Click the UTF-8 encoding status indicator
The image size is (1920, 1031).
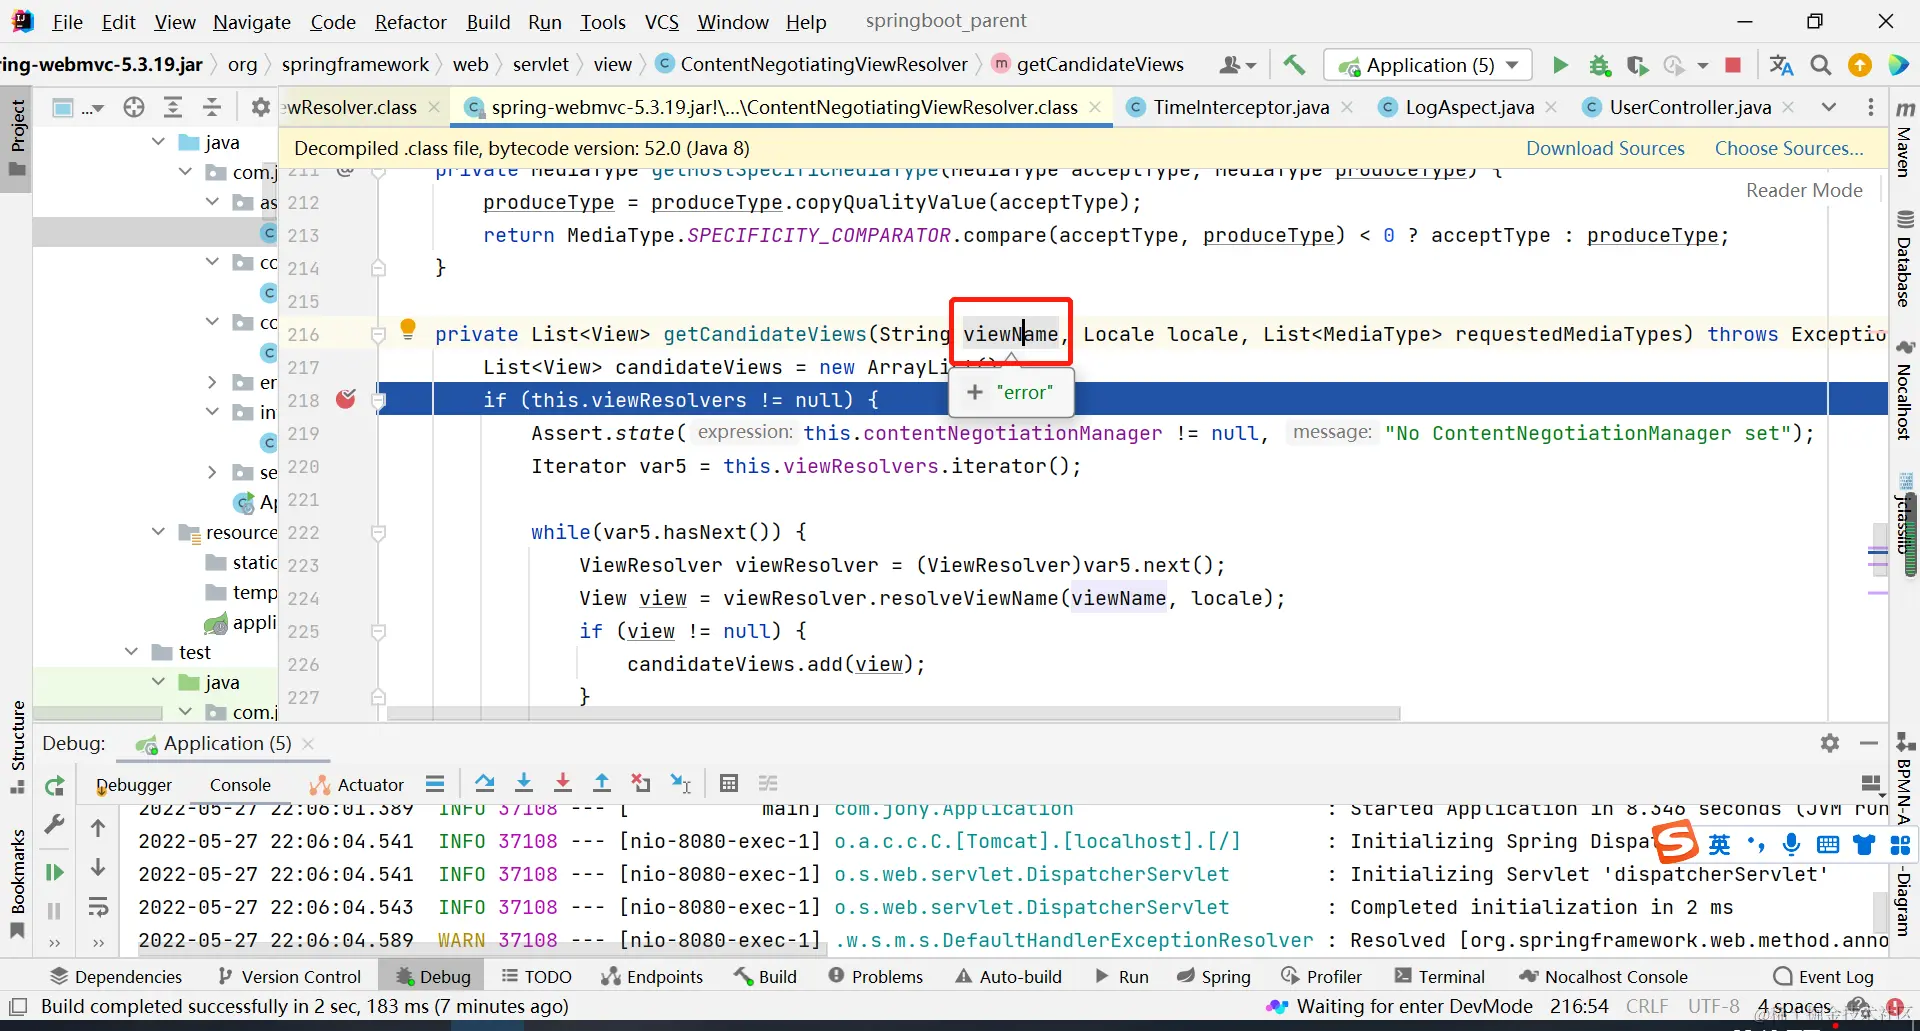1713,1006
